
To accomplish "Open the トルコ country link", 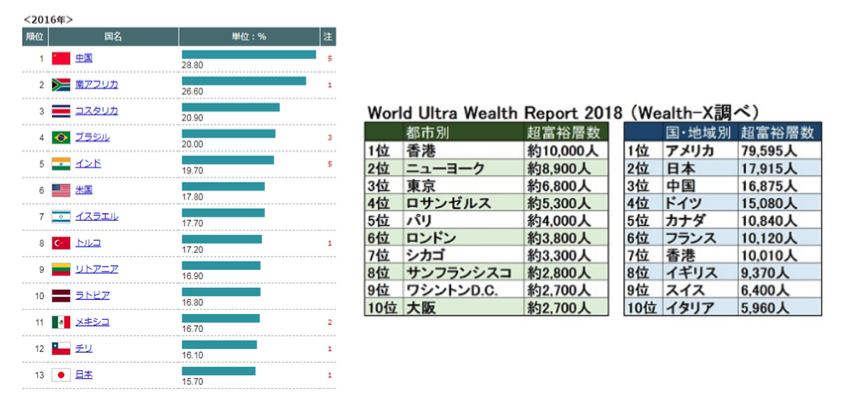I will (88, 243).
